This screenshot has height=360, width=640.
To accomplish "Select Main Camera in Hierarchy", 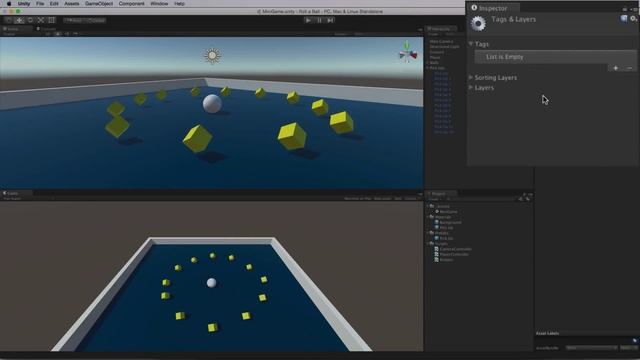I will pyautogui.click(x=441, y=41).
